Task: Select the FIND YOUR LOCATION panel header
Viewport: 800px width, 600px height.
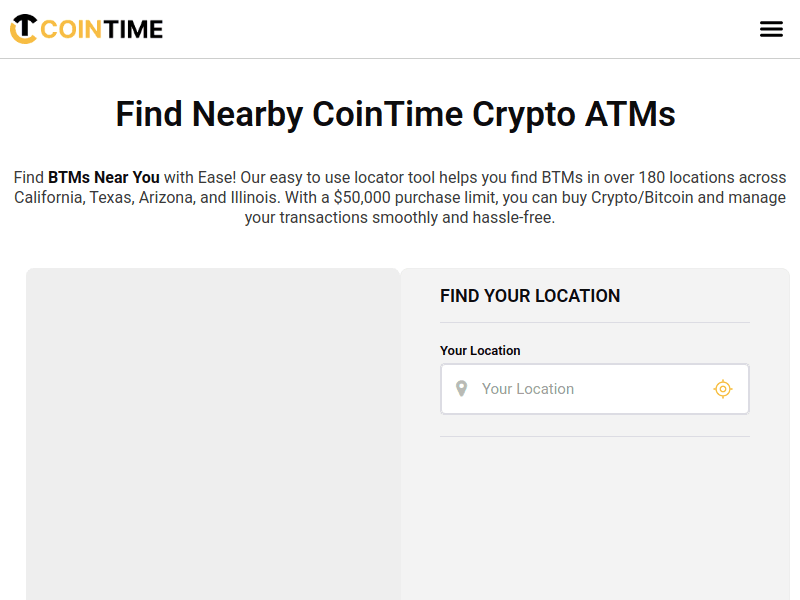Action: click(x=530, y=295)
